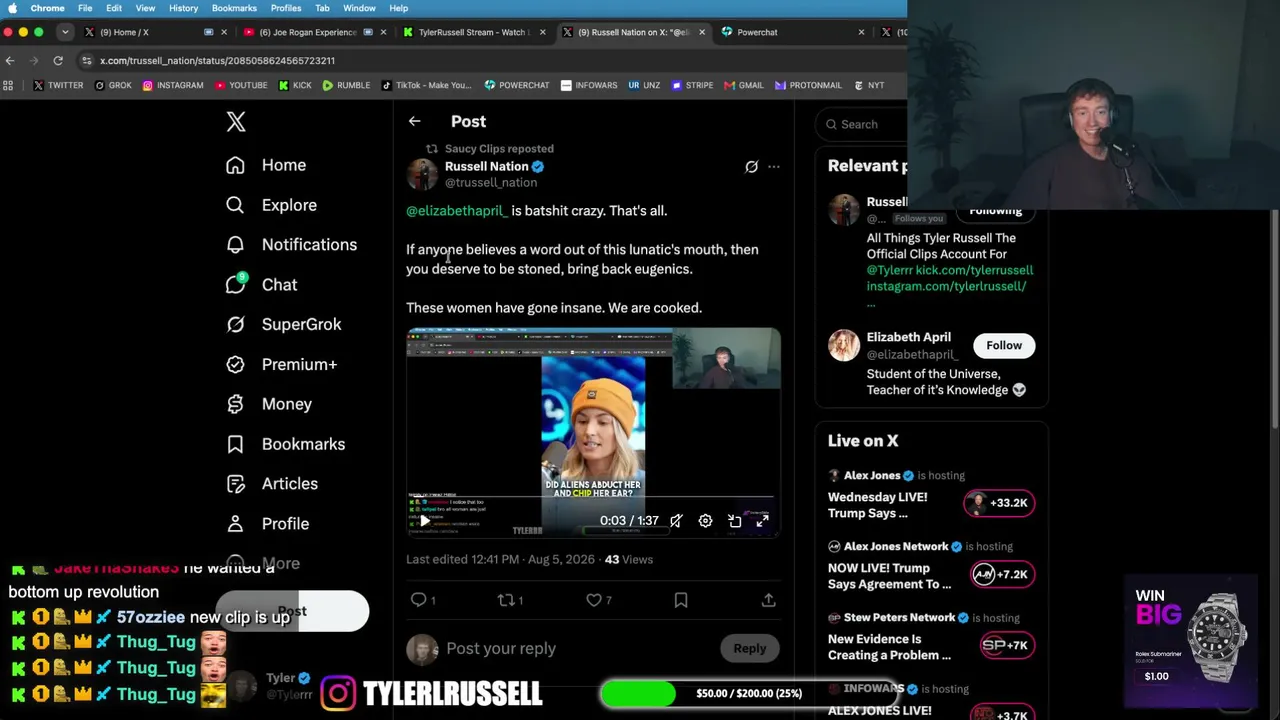1280x720 pixels.
Task: Open the Profiles menu
Action: pos(286,8)
